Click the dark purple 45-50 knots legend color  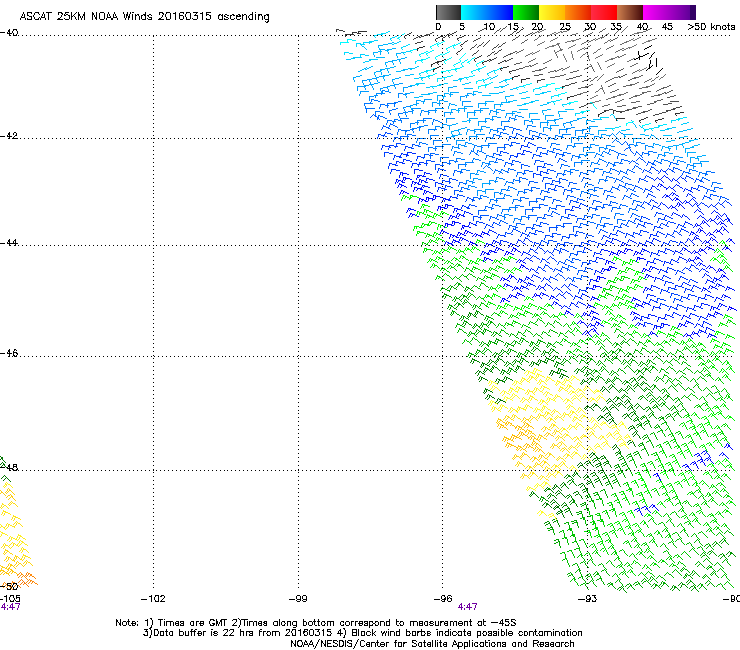tap(682, 12)
